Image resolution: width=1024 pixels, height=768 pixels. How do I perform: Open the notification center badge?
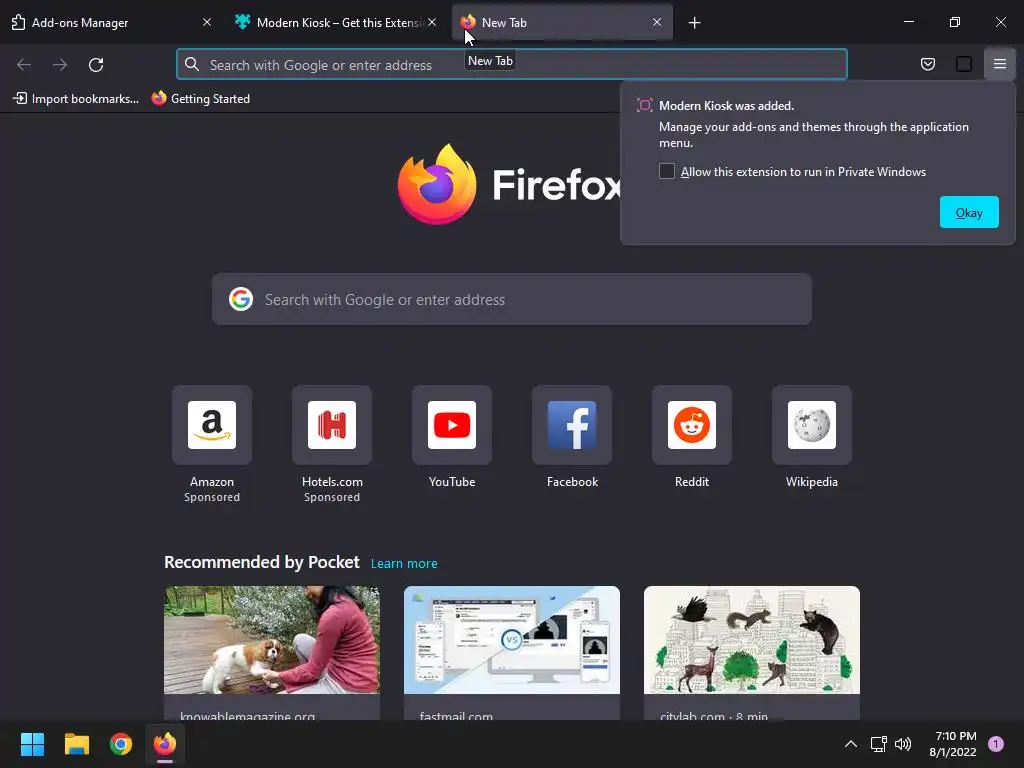click(996, 744)
